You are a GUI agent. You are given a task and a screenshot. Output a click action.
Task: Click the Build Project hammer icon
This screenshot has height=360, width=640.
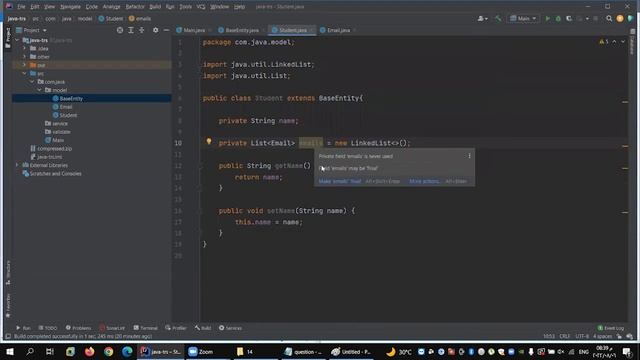pos(498,18)
